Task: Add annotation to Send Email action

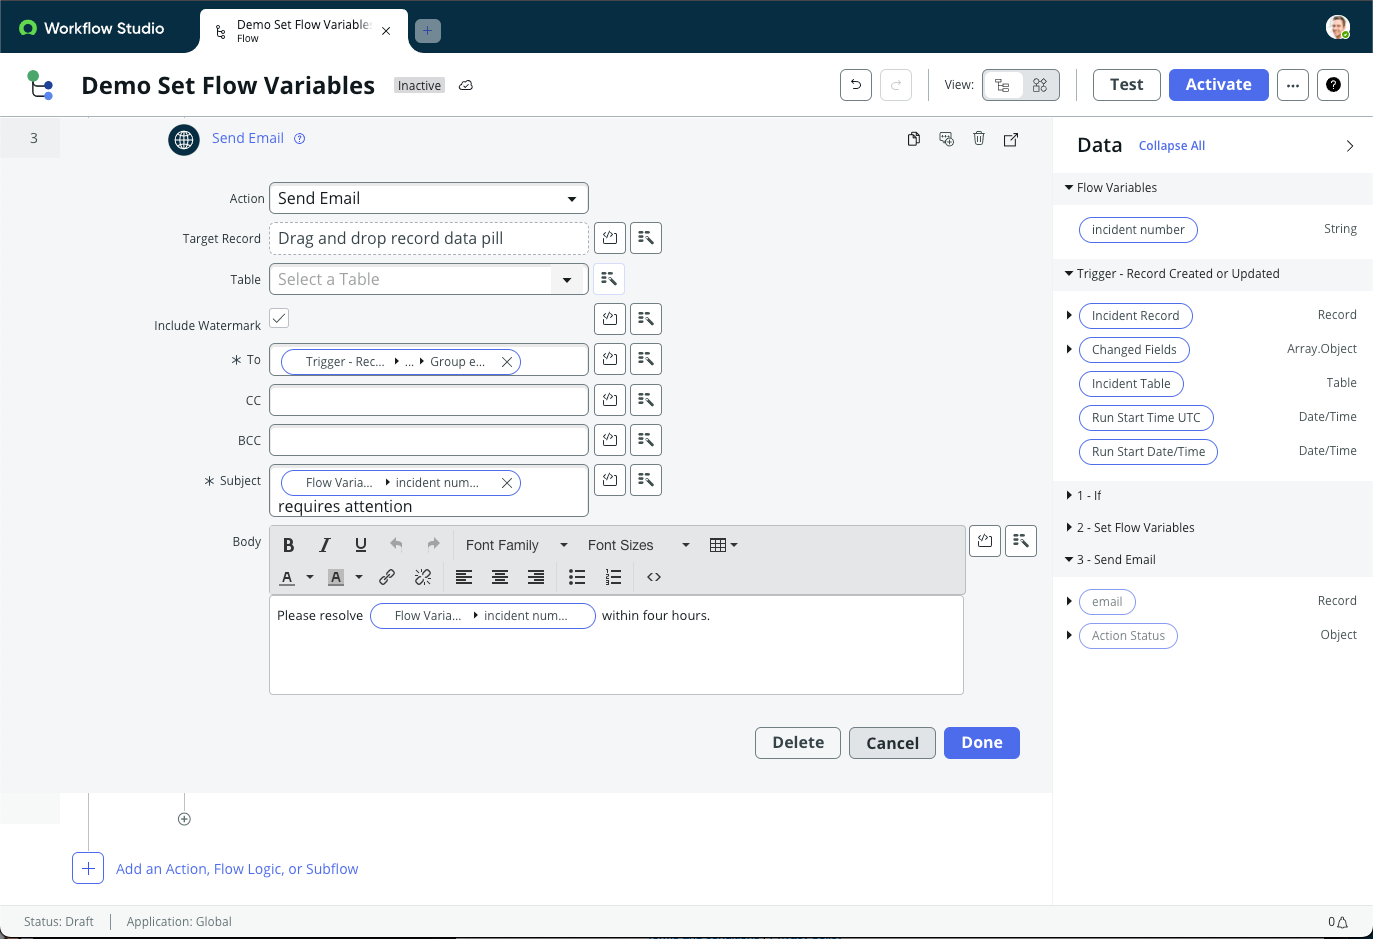Action: (x=946, y=139)
